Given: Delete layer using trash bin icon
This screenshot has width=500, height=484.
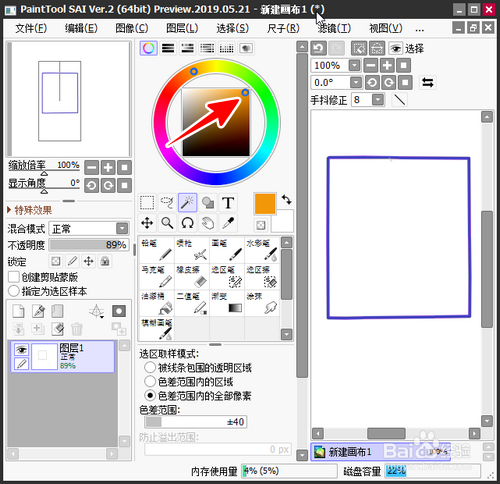Looking at the screenshot, I should coord(77,329).
